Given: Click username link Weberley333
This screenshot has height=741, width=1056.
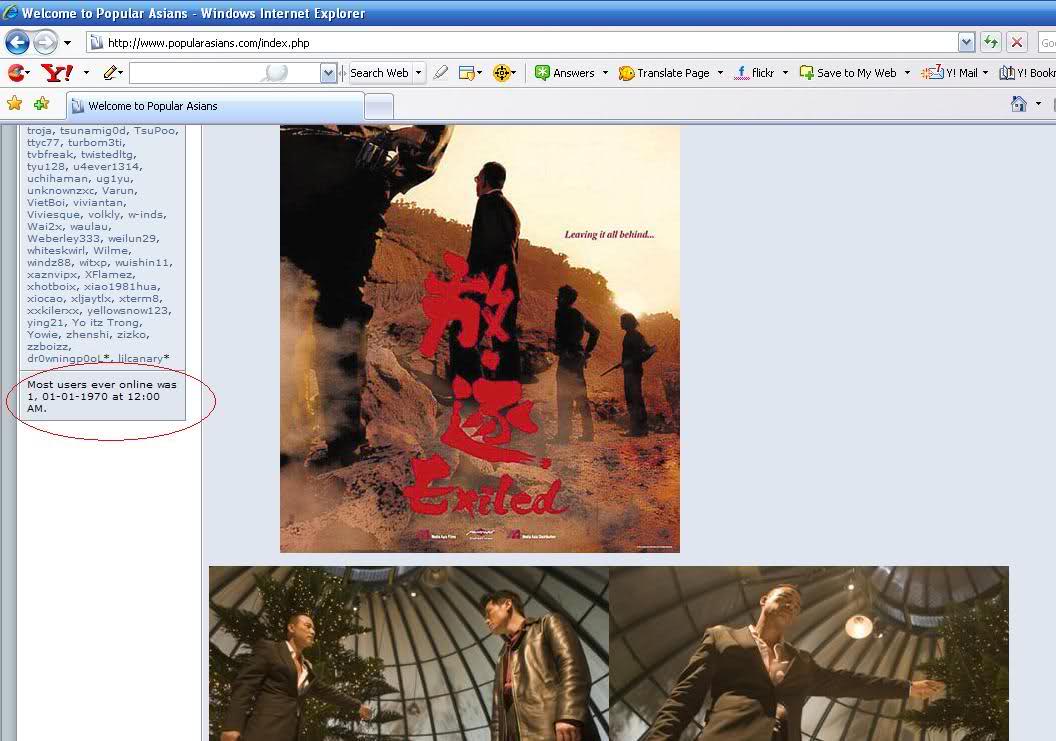Looking at the screenshot, I should tap(63, 238).
